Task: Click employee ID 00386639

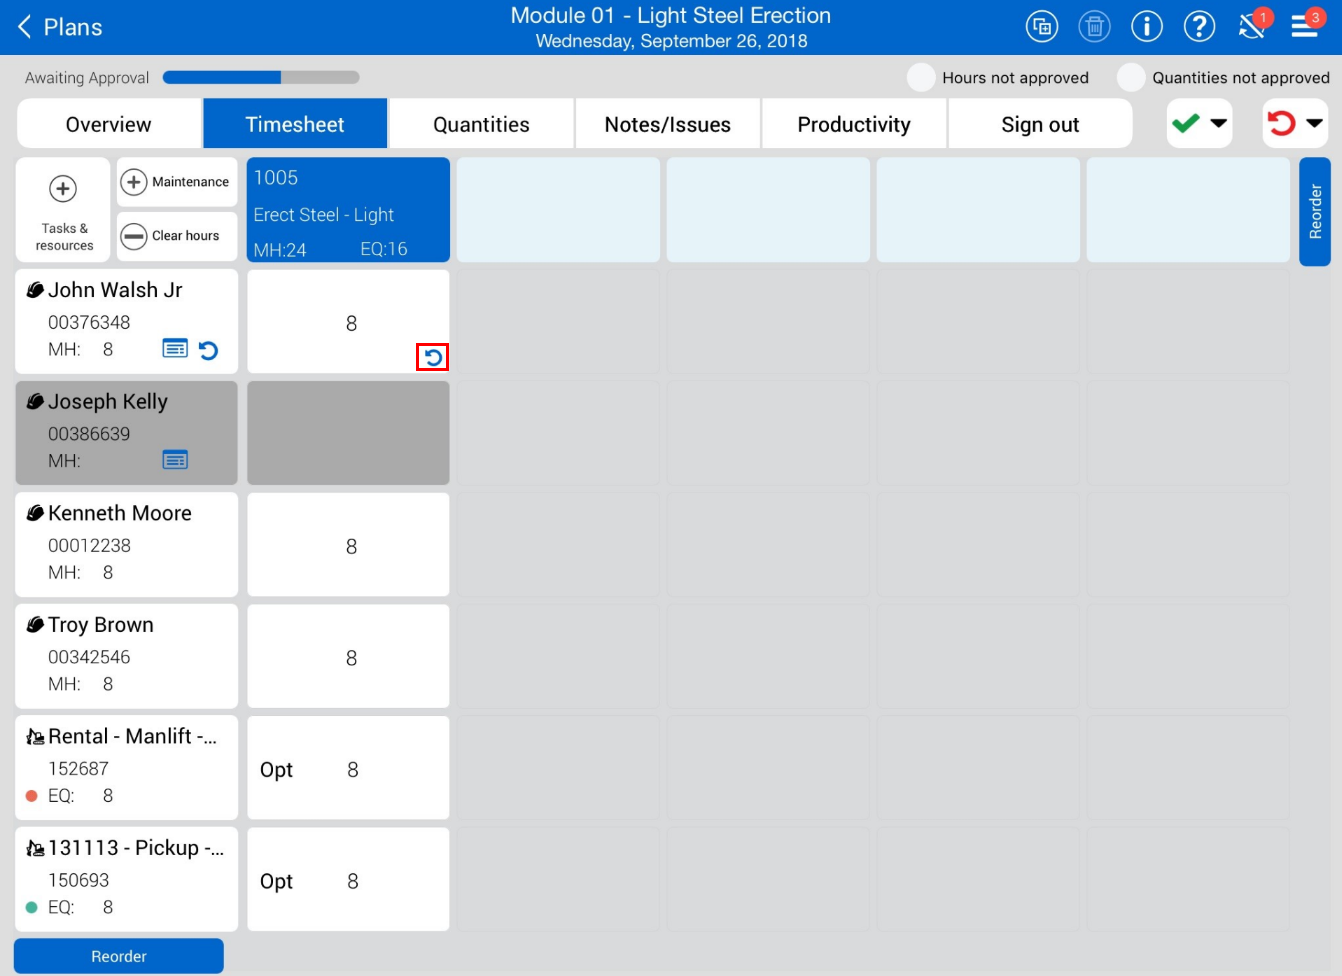Action: pos(89,434)
